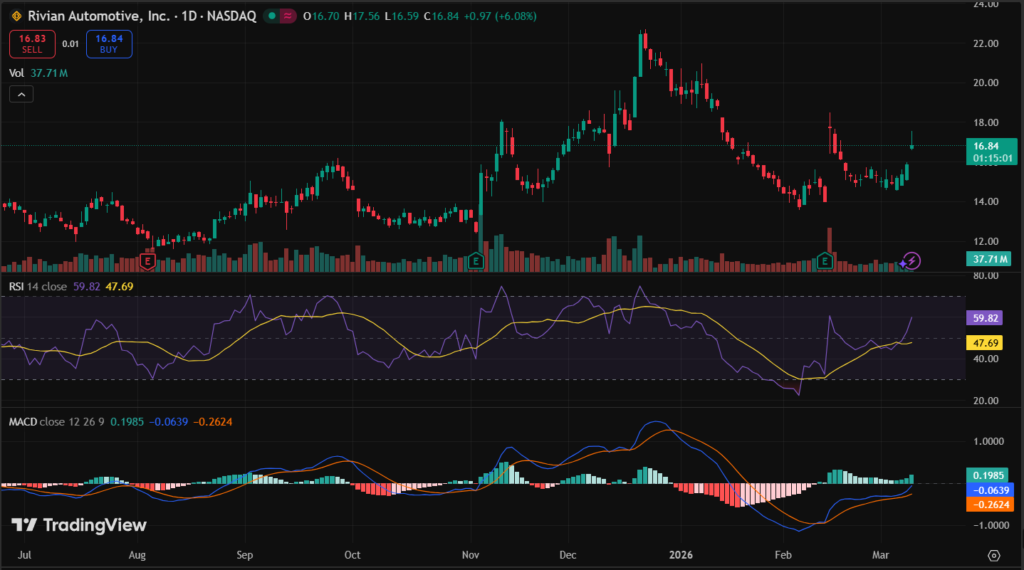Click the Vol indicator label
Image resolution: width=1024 pixels, height=570 pixels.
(x=16, y=72)
